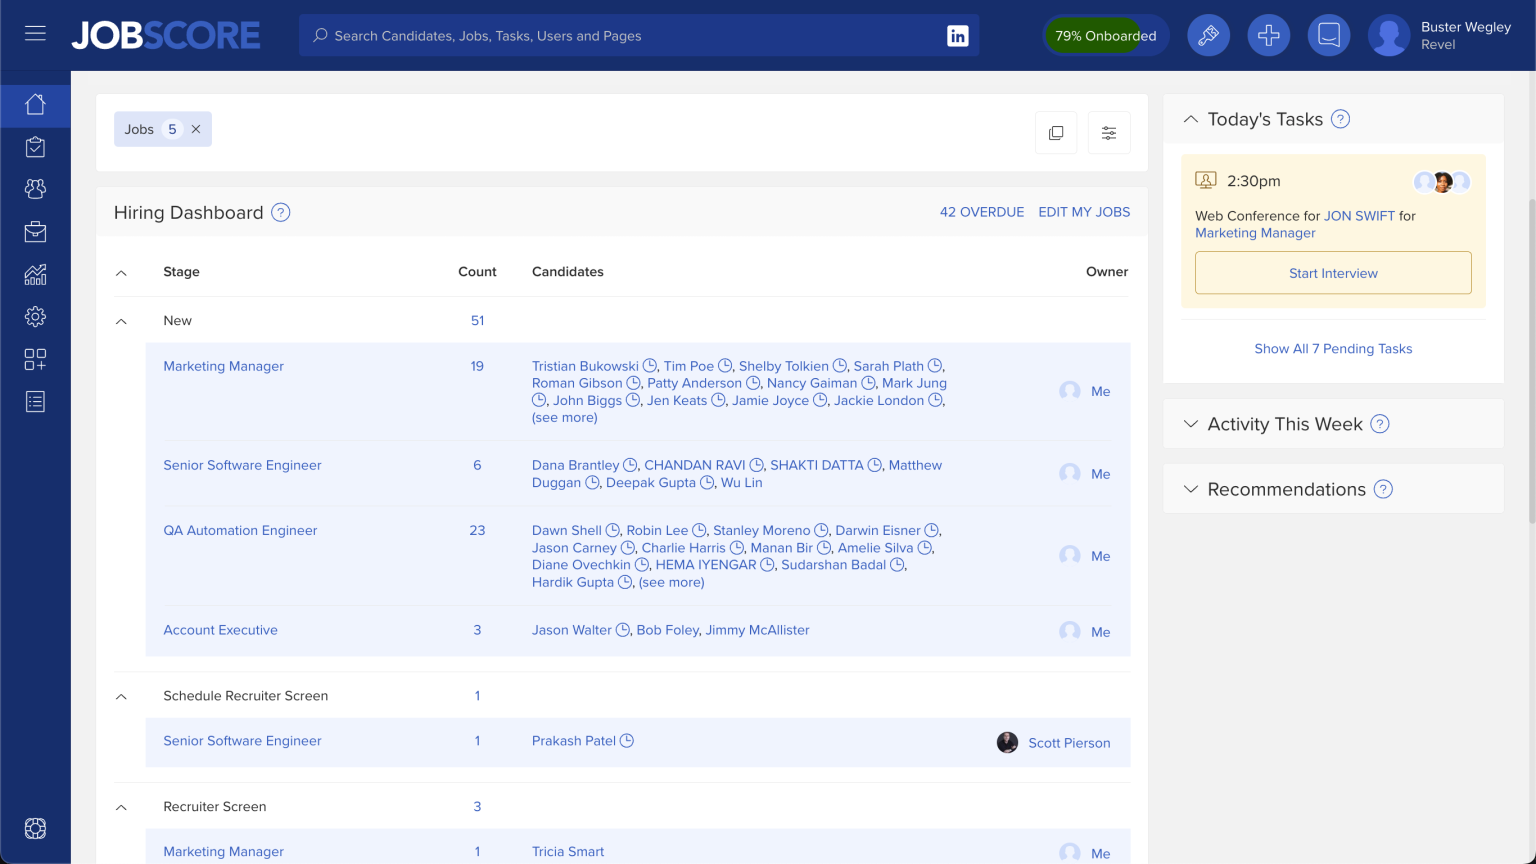
Task: Click the LinkedIn icon in search bar
Action: tap(957, 36)
